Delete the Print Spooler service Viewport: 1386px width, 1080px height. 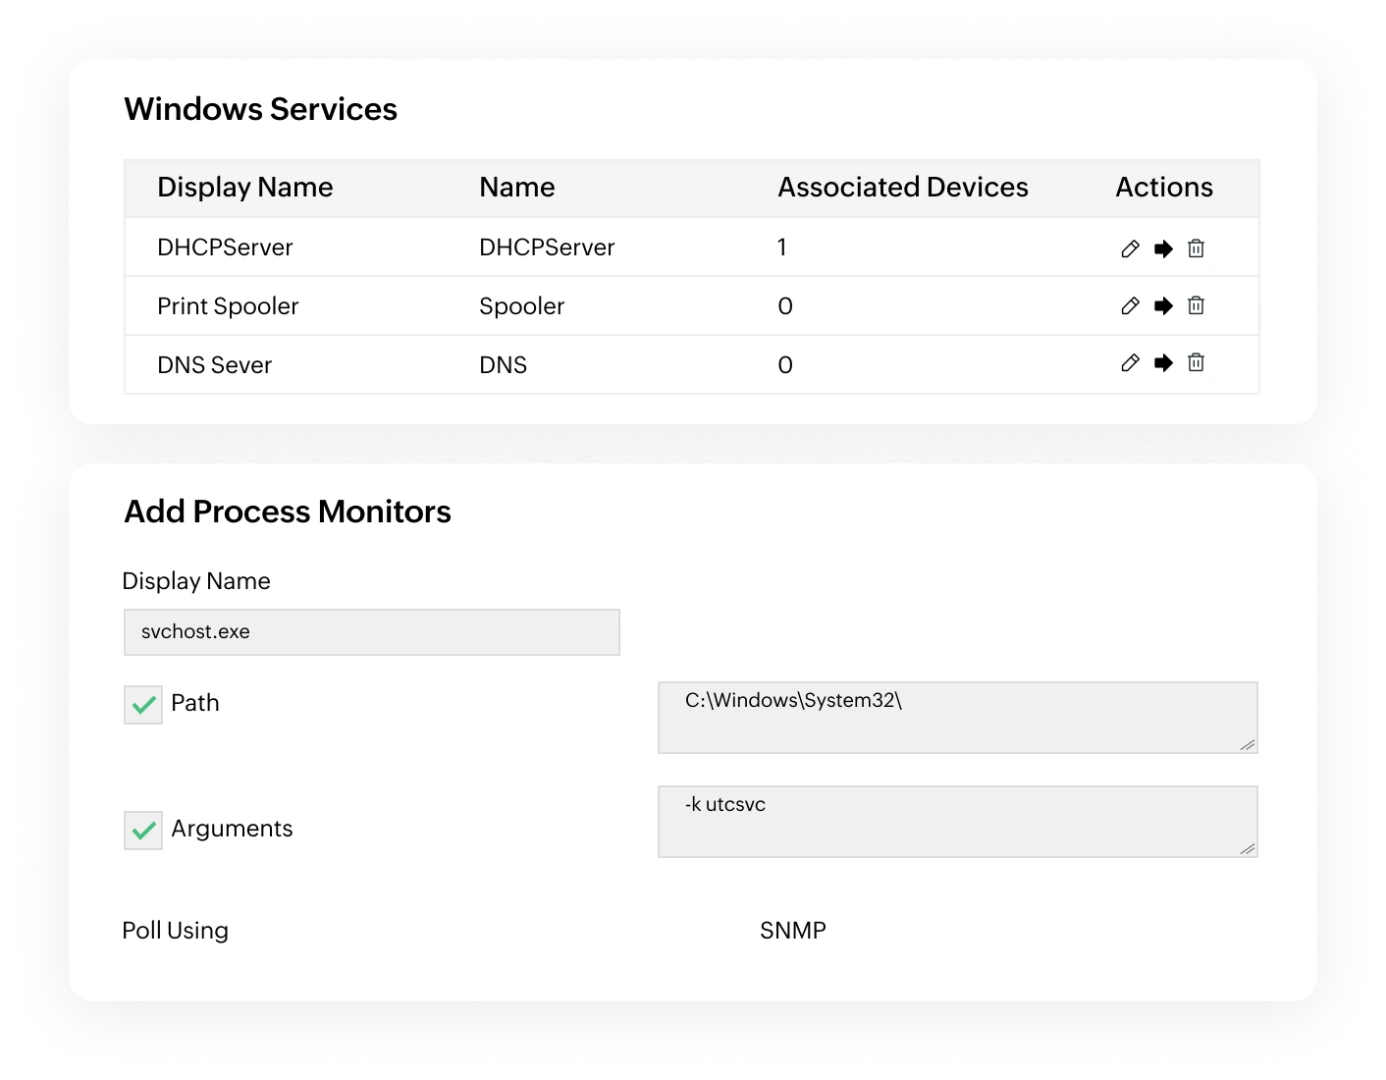(1196, 307)
